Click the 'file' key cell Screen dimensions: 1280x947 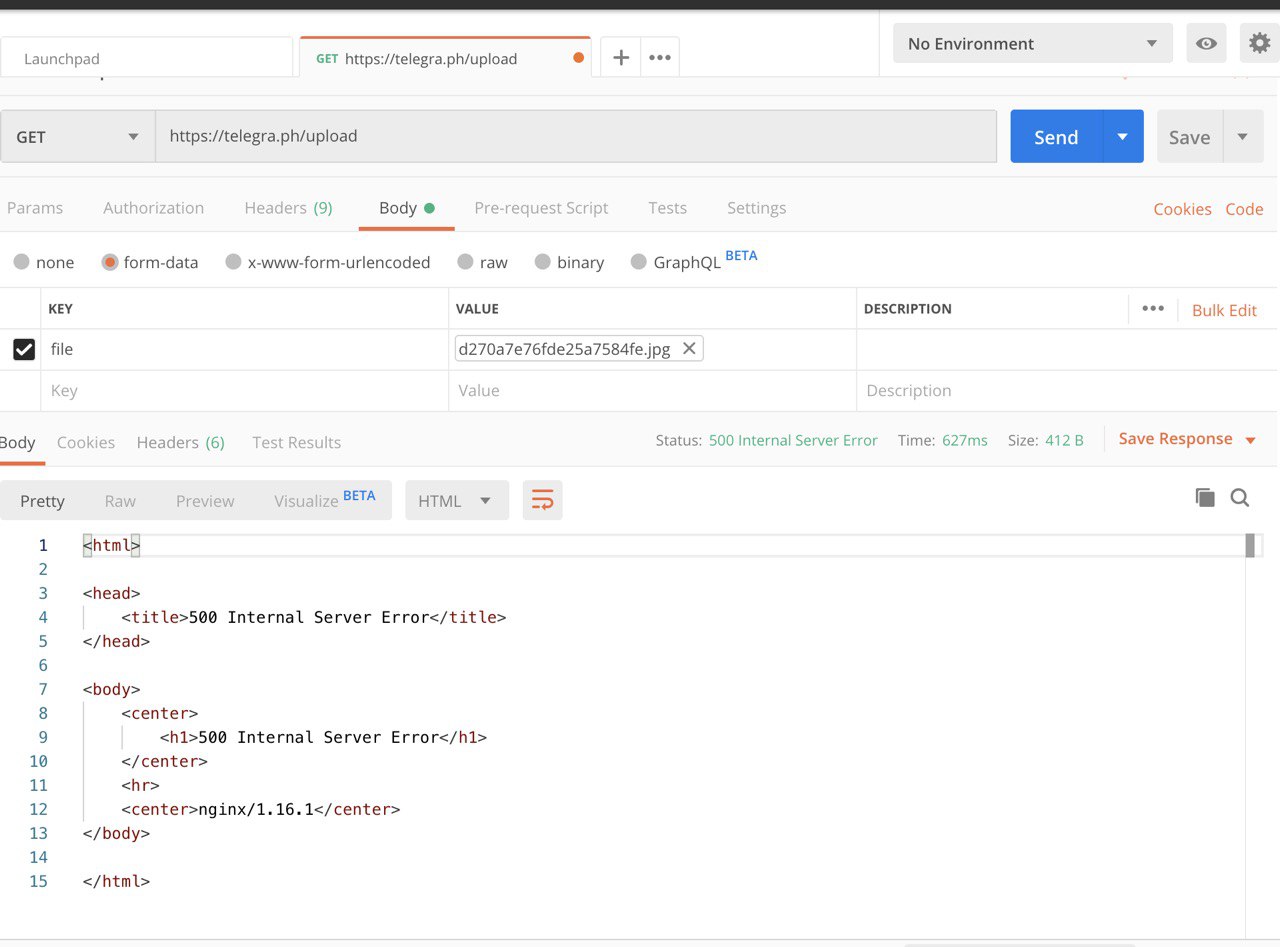244,349
